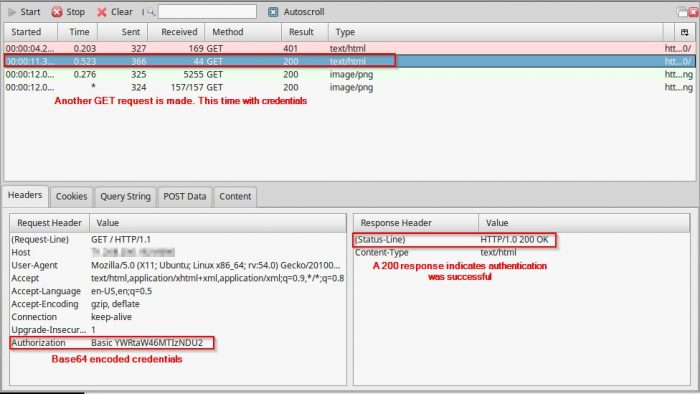Viewport: 700px width, 394px height.
Task: Switch to the Cookies tab
Action: [x=71, y=197]
